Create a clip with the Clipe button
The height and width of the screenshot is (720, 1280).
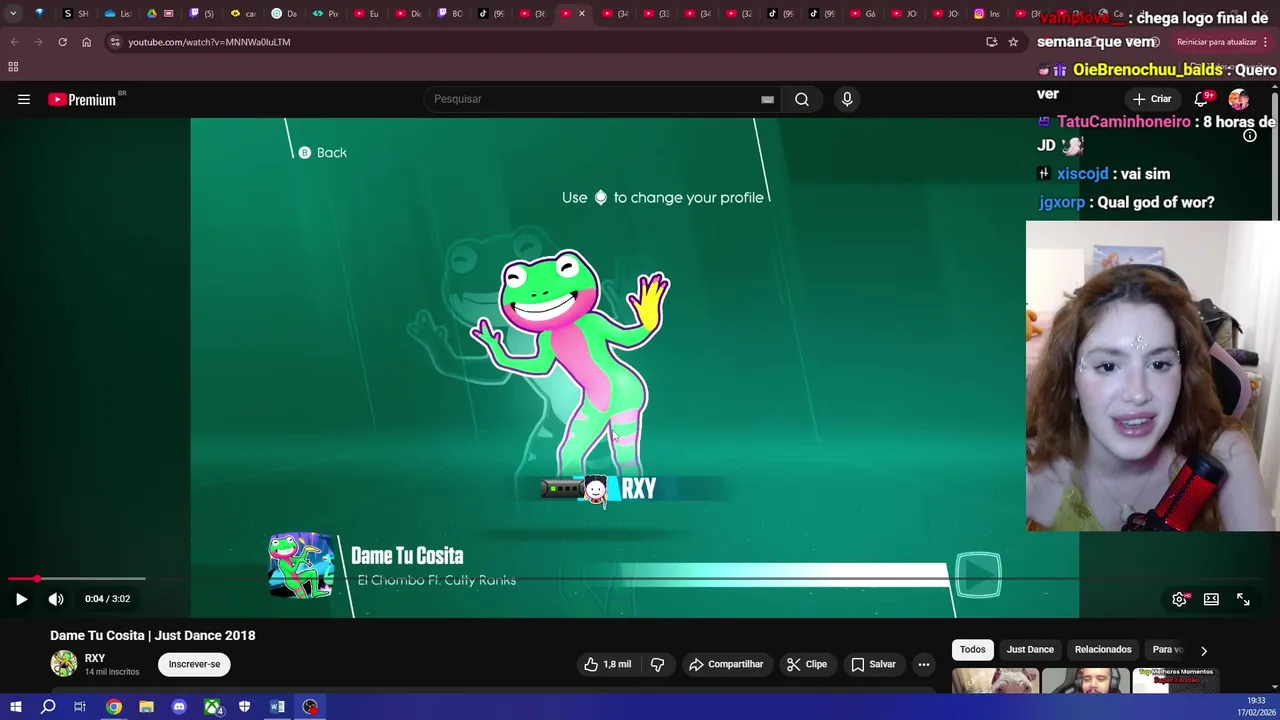[807, 664]
